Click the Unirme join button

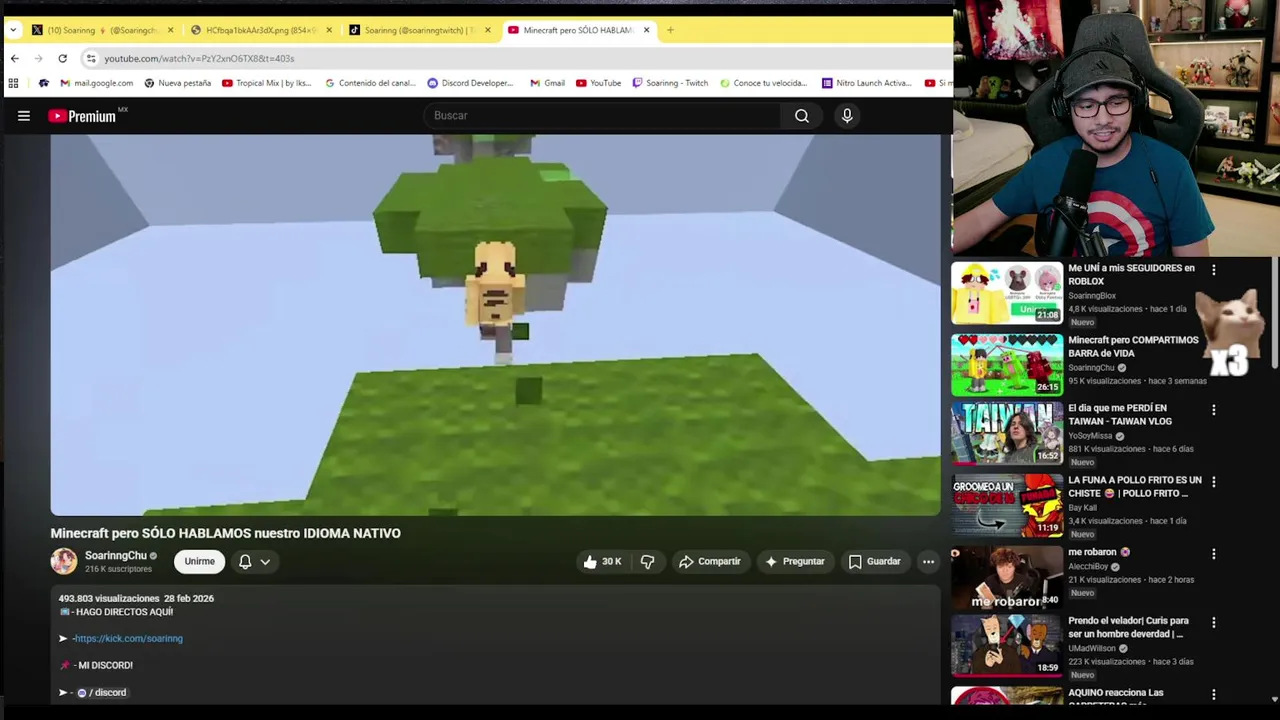click(199, 562)
